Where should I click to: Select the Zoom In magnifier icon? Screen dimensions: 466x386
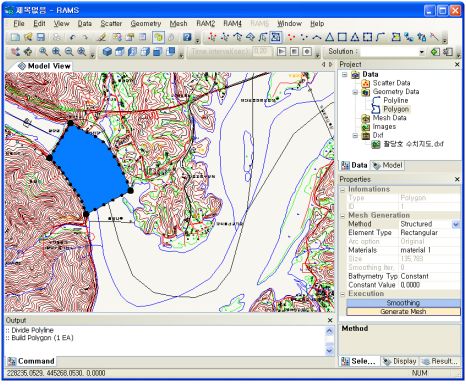point(56,52)
